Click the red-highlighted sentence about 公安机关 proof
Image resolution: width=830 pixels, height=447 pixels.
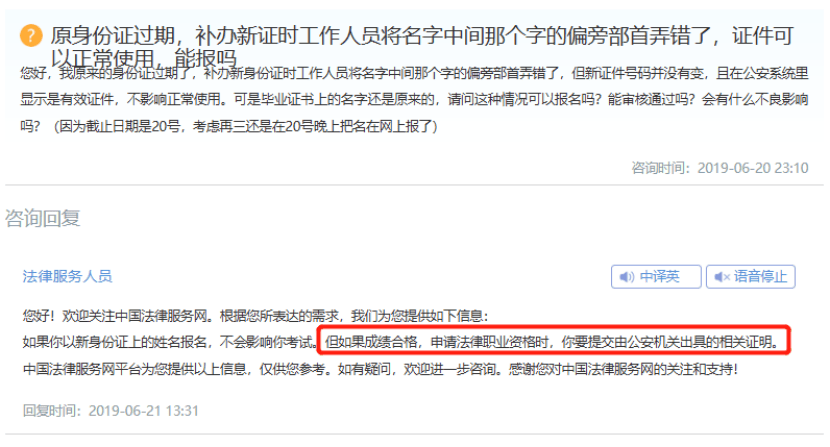click(x=554, y=342)
